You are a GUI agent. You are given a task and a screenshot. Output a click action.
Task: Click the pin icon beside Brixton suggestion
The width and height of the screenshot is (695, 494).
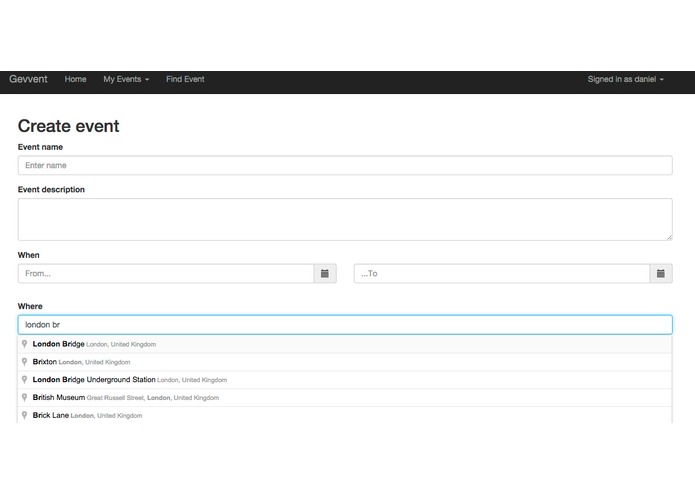[x=25, y=362]
